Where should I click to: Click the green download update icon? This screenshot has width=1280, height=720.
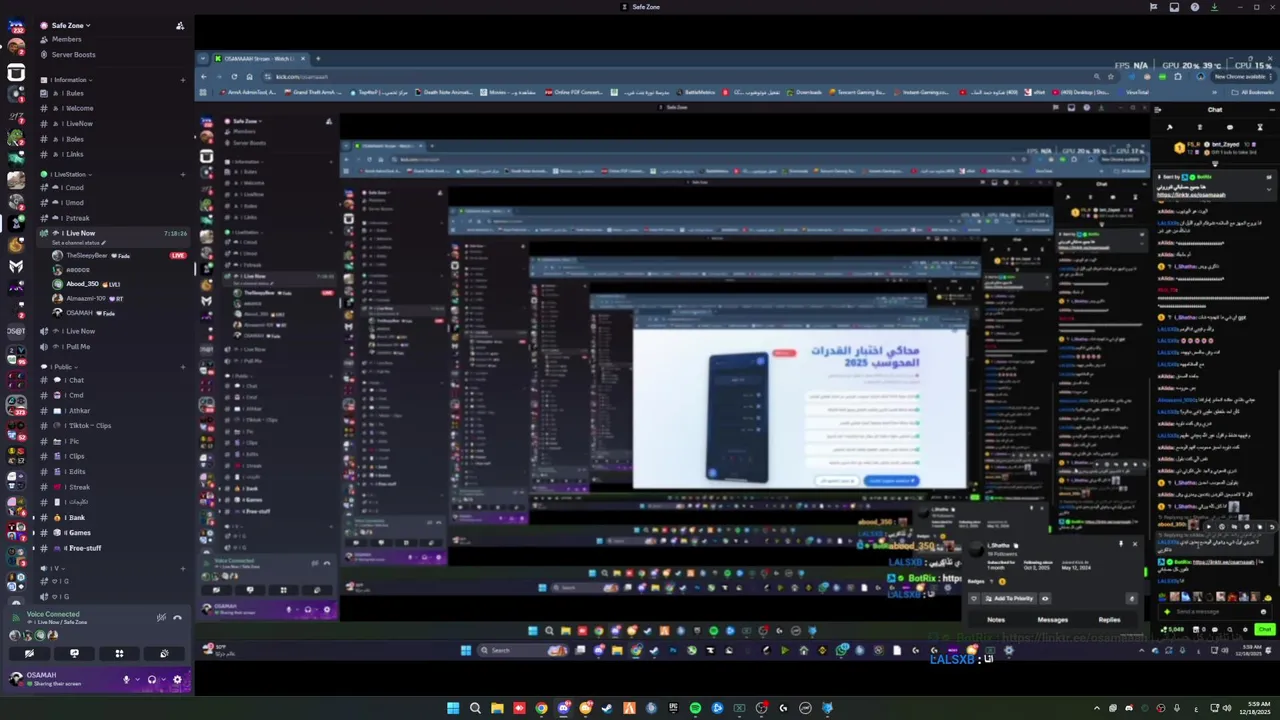tap(1214, 7)
